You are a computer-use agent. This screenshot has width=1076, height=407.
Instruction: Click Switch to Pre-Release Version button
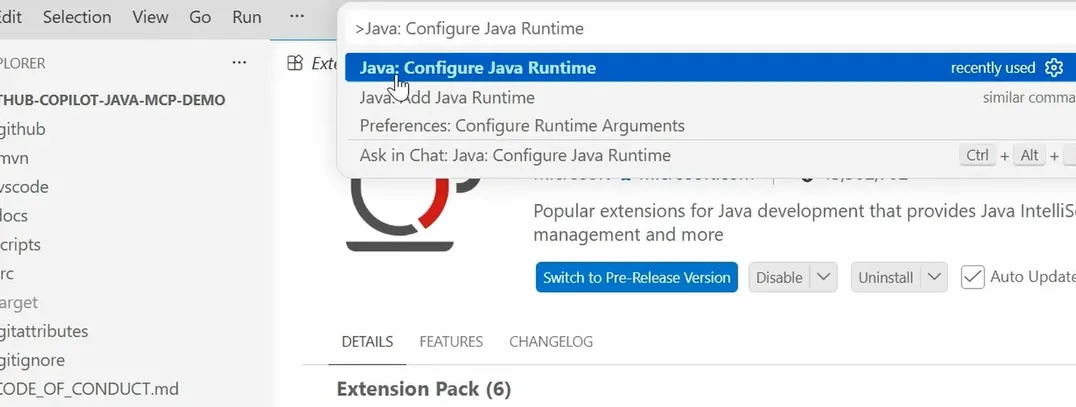coord(637,277)
